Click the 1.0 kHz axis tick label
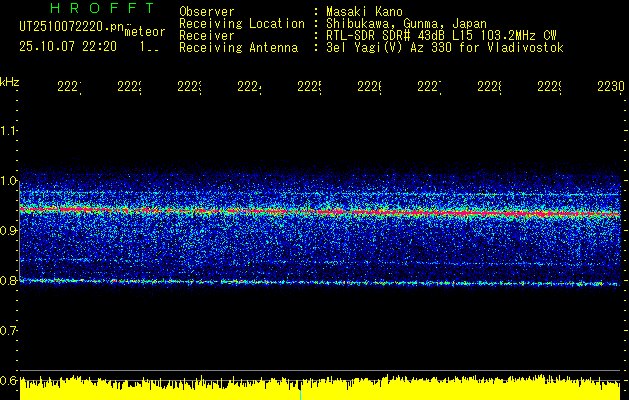Image resolution: width=629 pixels, height=400 pixels. coord(8,181)
